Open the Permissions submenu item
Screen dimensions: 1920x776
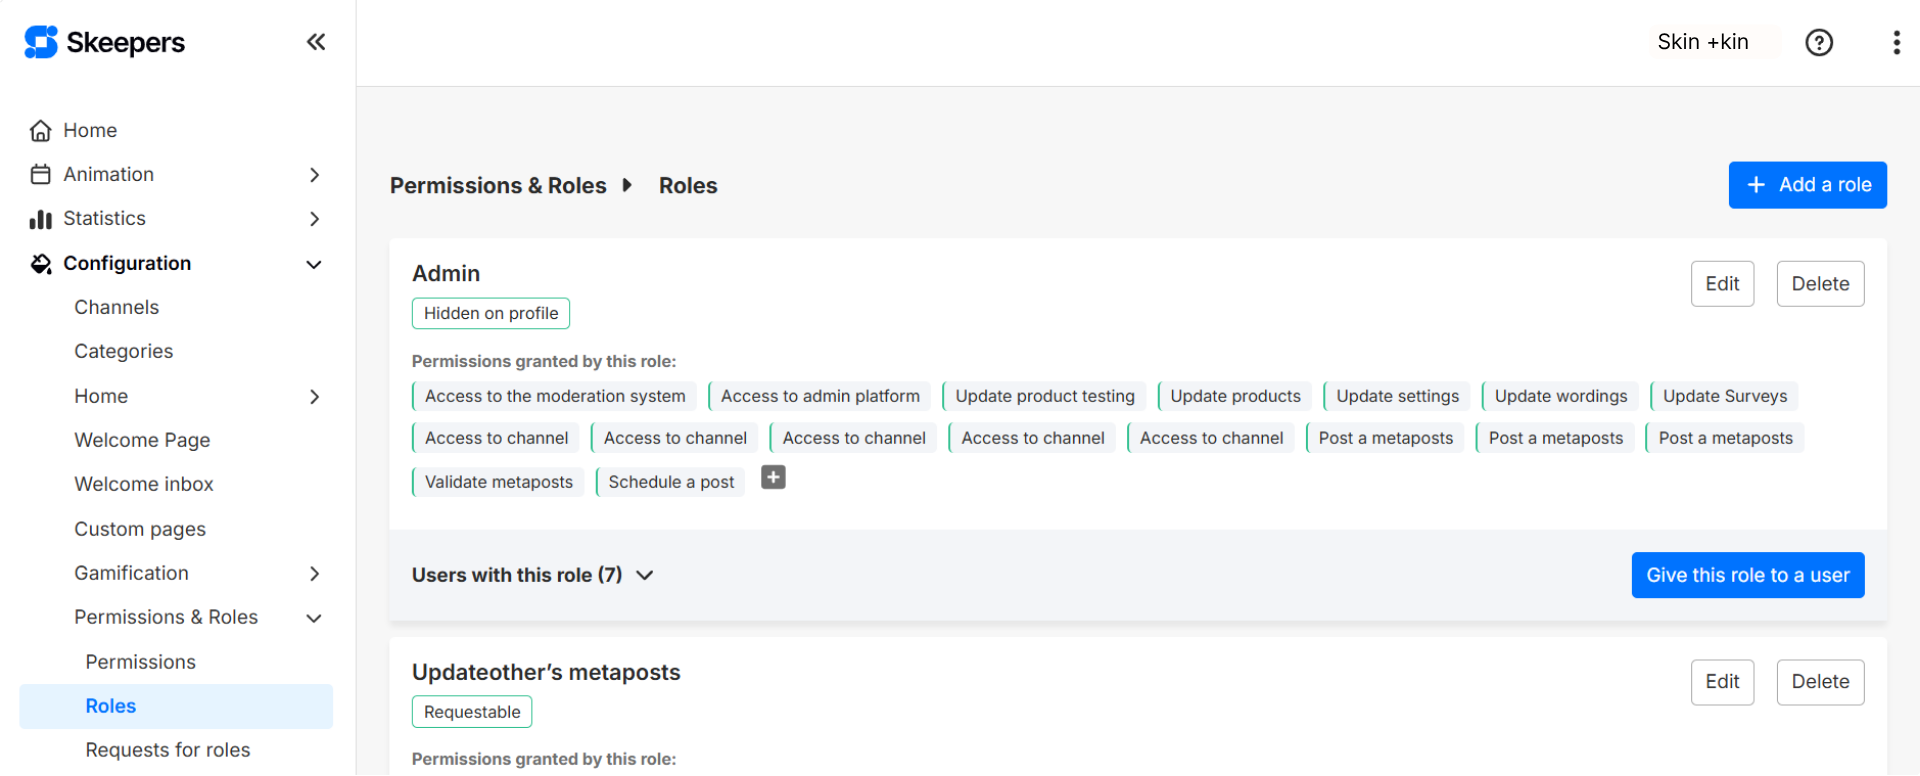pos(140,662)
